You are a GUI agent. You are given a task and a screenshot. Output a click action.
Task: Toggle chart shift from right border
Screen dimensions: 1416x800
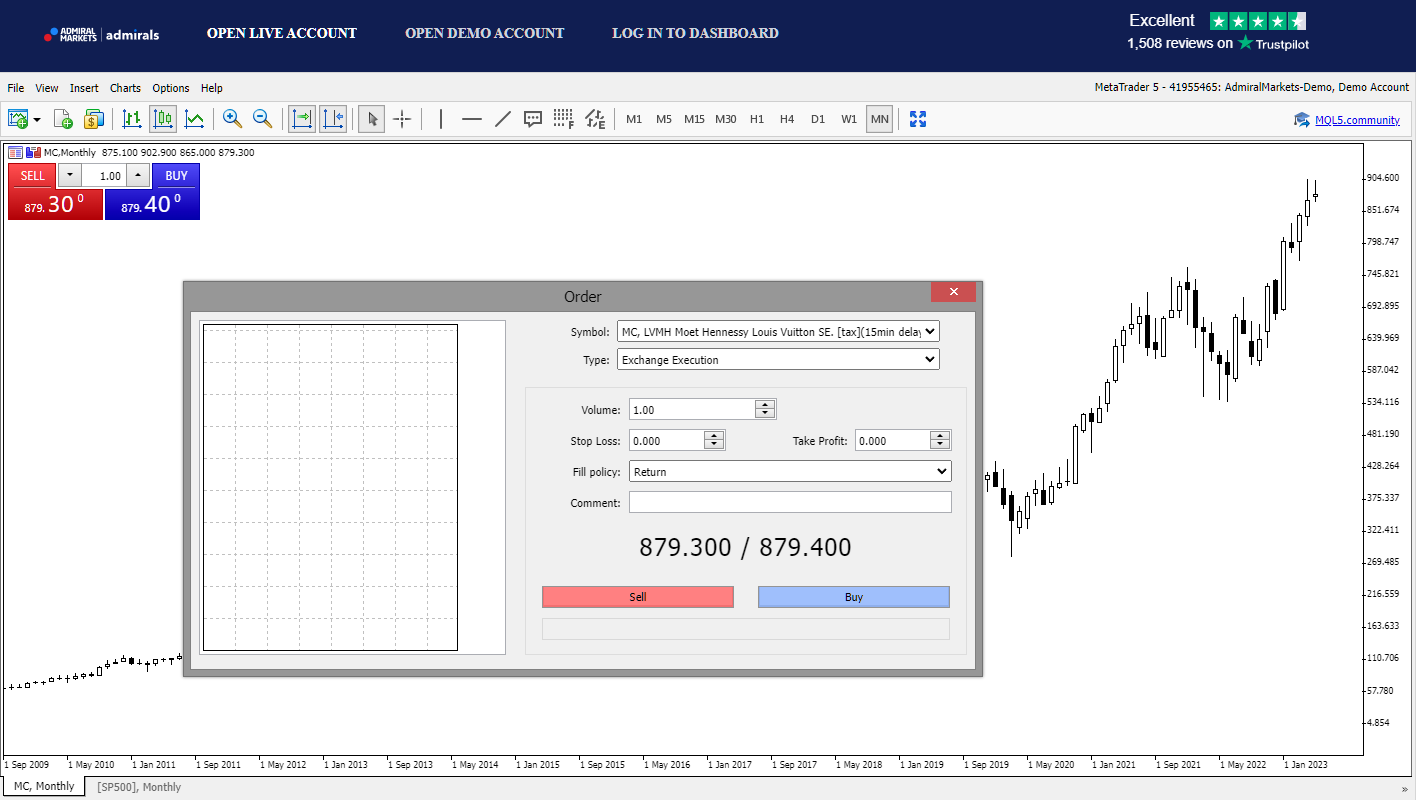click(x=333, y=119)
